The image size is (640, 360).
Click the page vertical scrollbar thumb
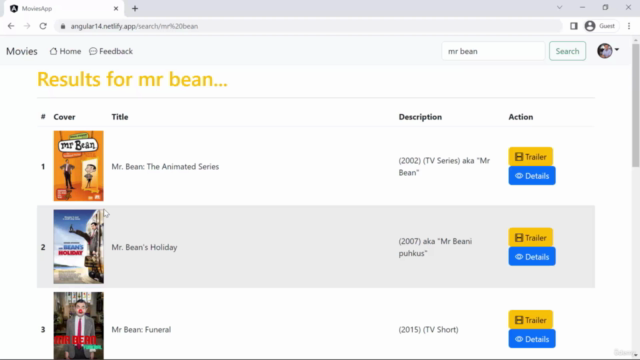click(x=636, y=104)
